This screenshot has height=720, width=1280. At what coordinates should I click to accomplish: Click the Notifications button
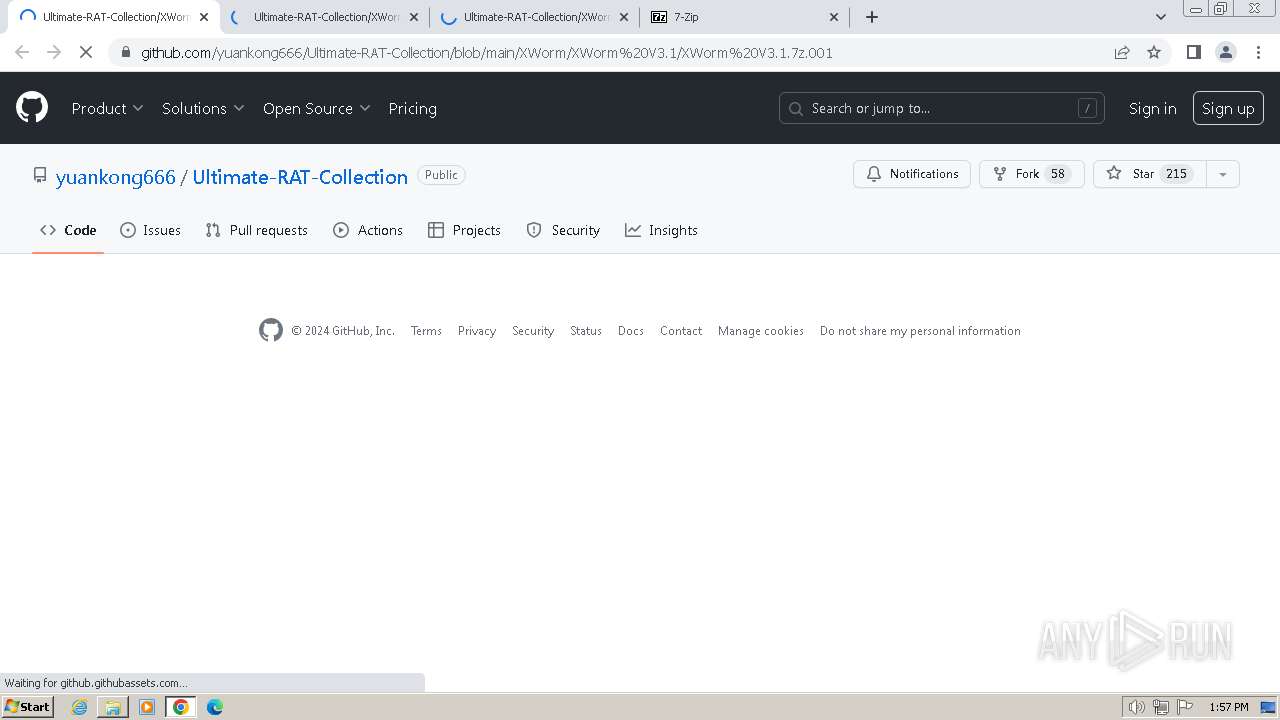click(911, 174)
